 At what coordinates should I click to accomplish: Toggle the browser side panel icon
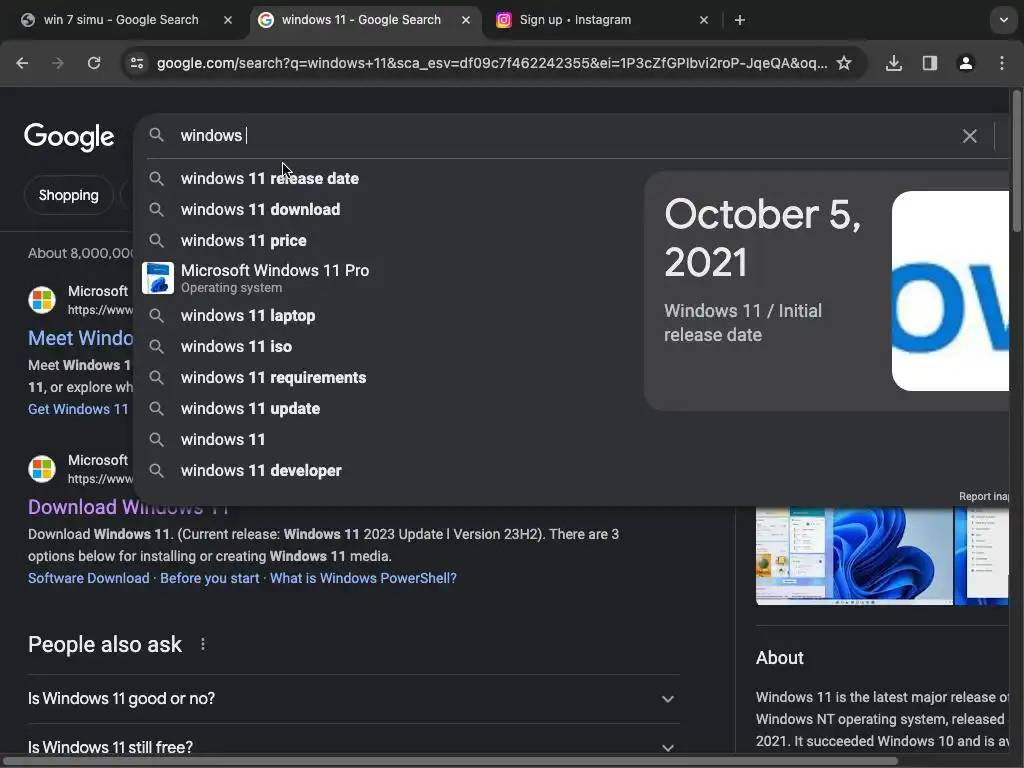click(930, 63)
